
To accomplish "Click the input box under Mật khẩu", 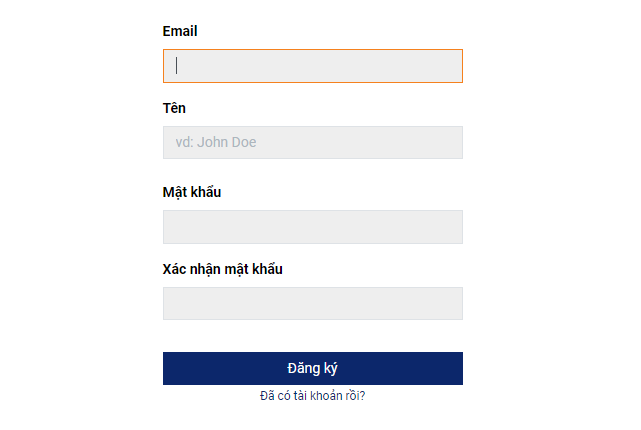I will click(x=312, y=227).
